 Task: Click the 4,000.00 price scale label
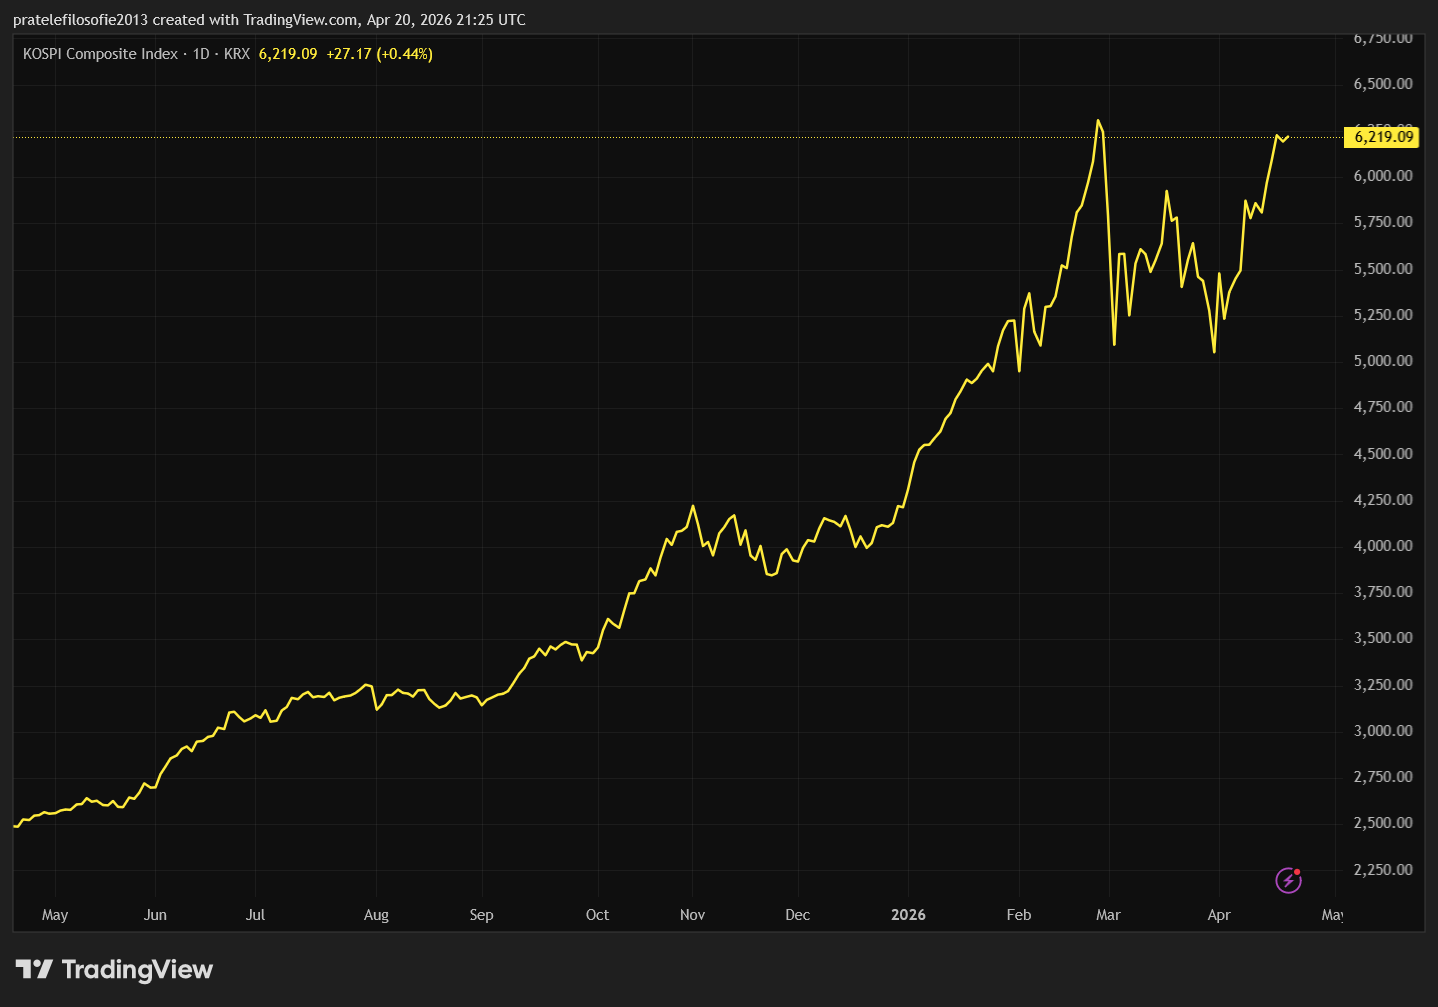tap(1383, 546)
